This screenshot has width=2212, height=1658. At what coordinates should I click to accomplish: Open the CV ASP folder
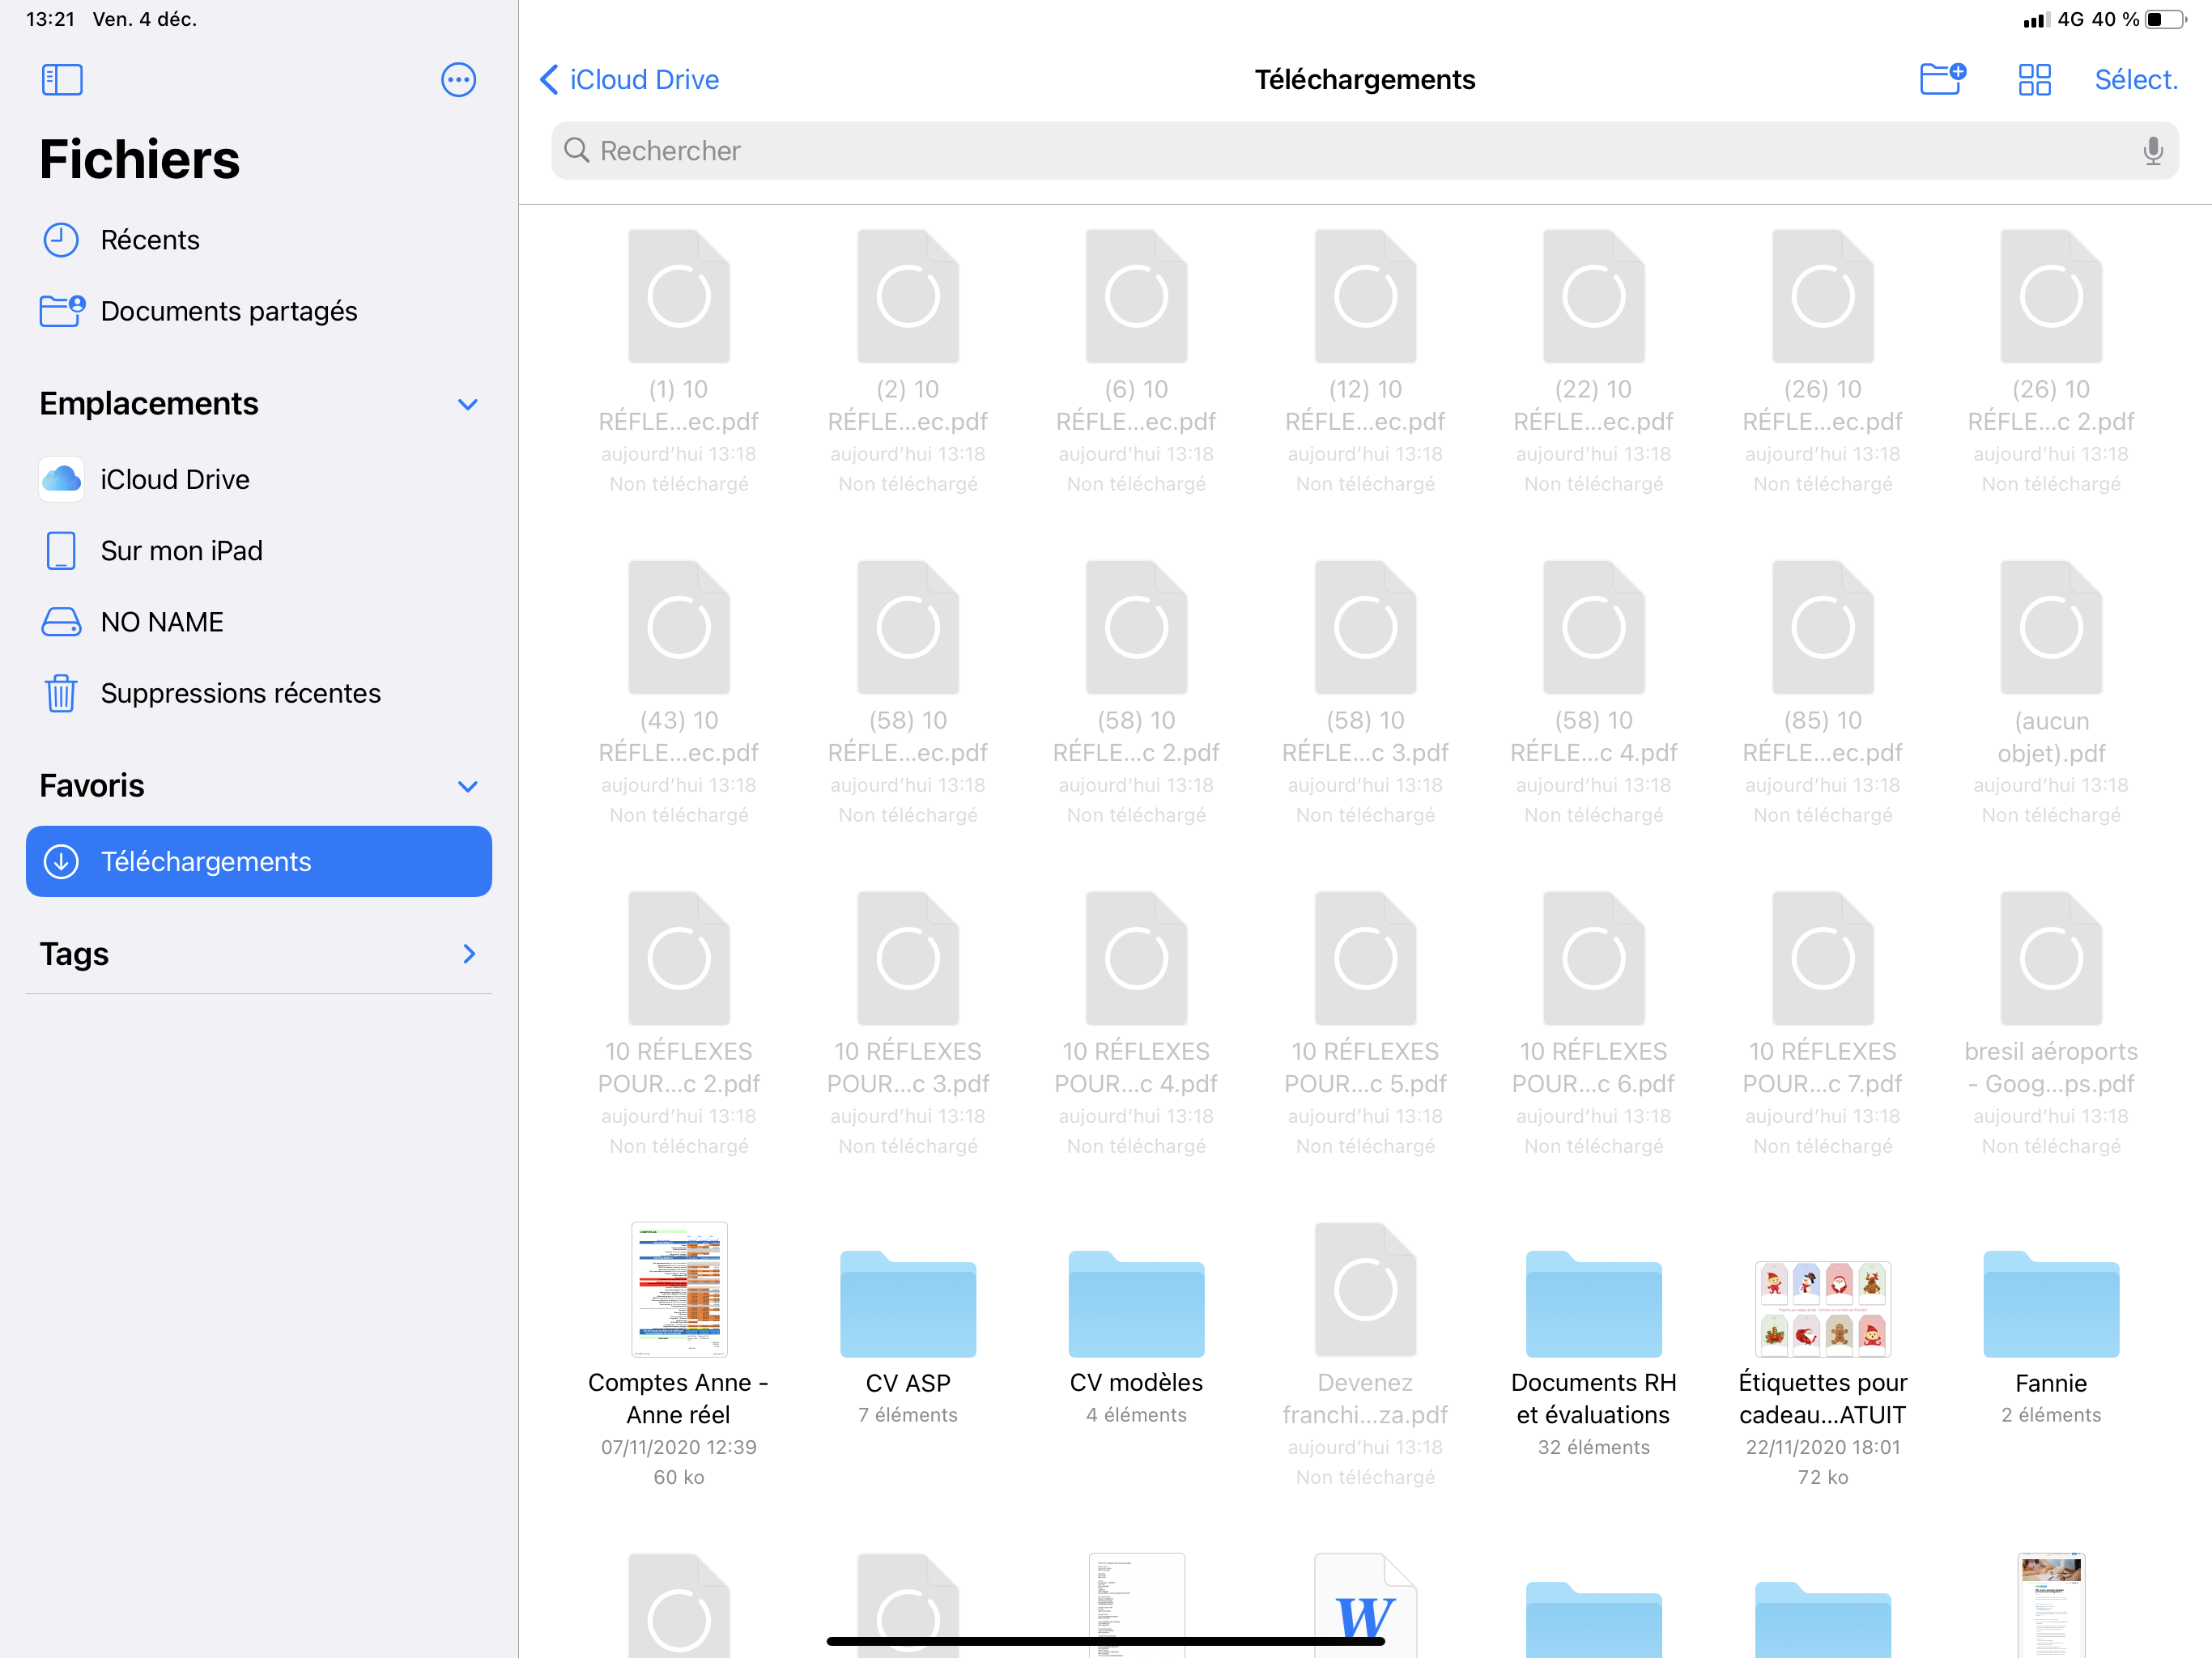click(907, 1305)
